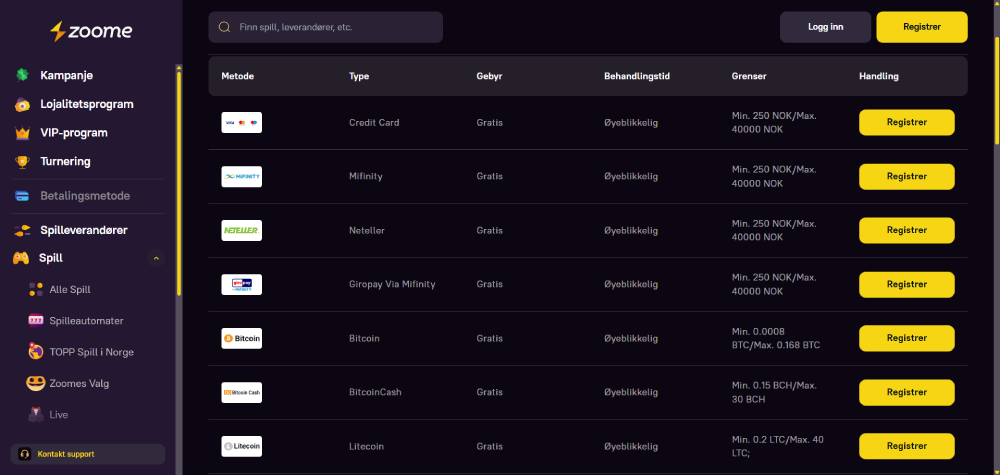Select Alle Spill in sidebar
The width and height of the screenshot is (1000, 475).
coord(70,290)
